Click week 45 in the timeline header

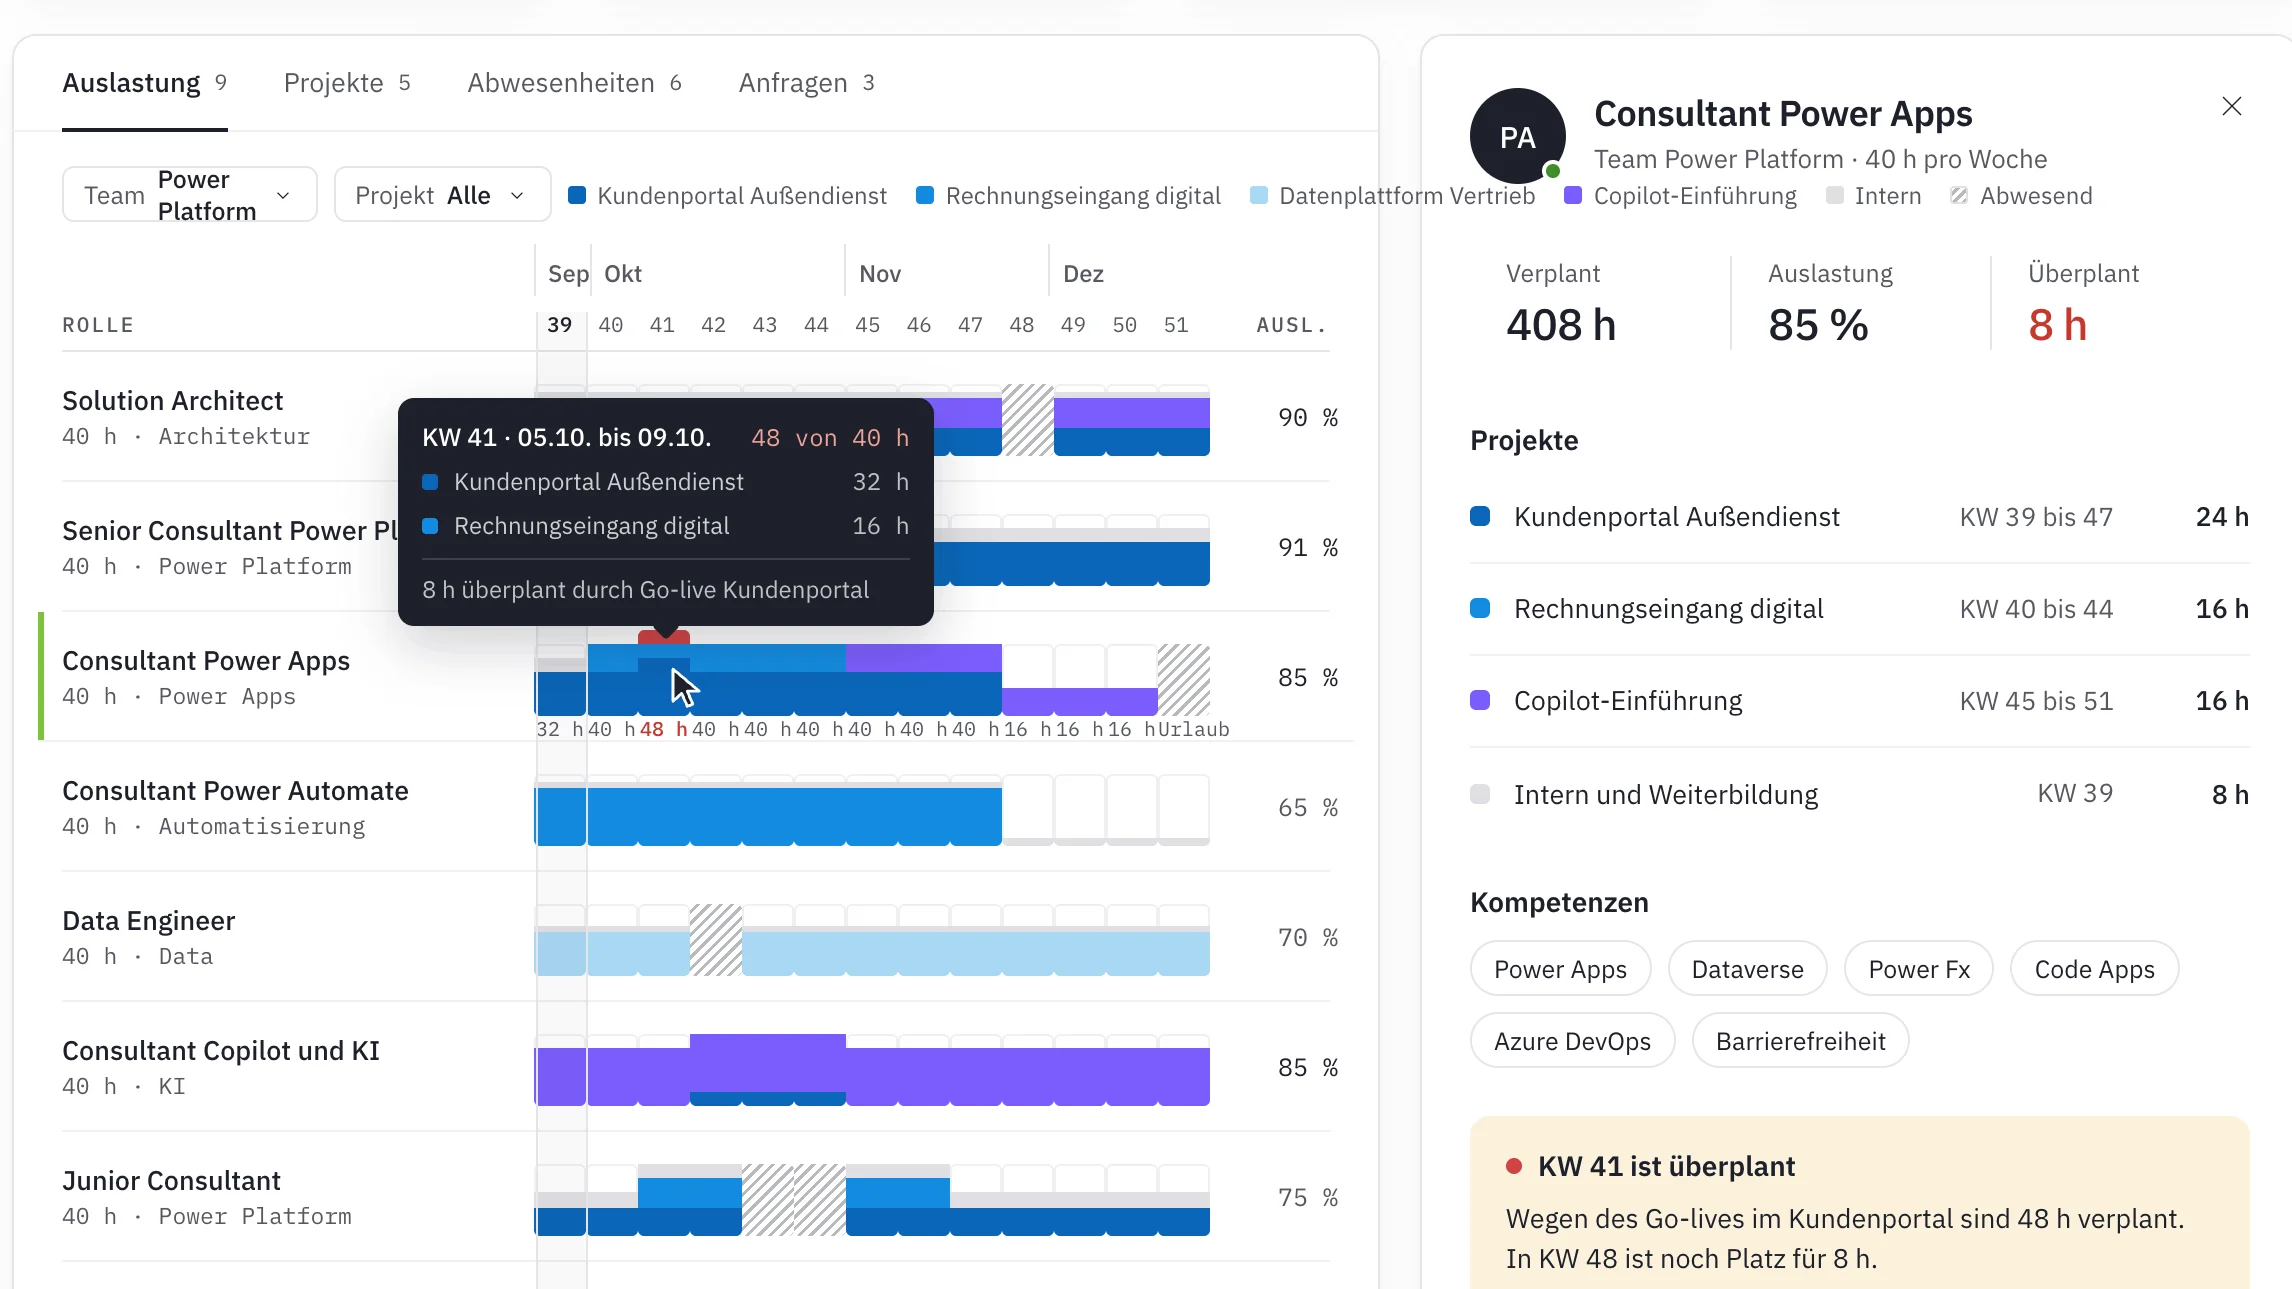pos(868,325)
